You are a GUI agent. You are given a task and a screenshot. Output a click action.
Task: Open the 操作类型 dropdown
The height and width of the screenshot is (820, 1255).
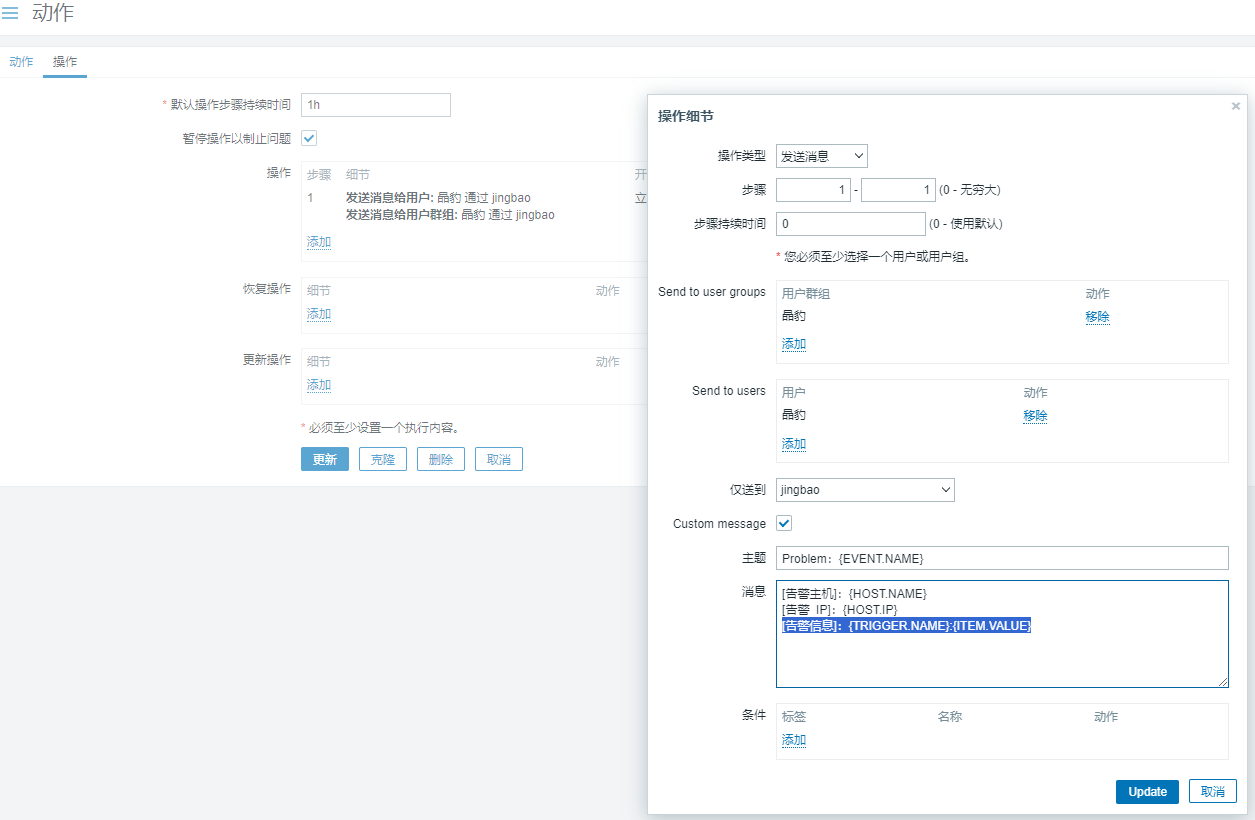(821, 156)
